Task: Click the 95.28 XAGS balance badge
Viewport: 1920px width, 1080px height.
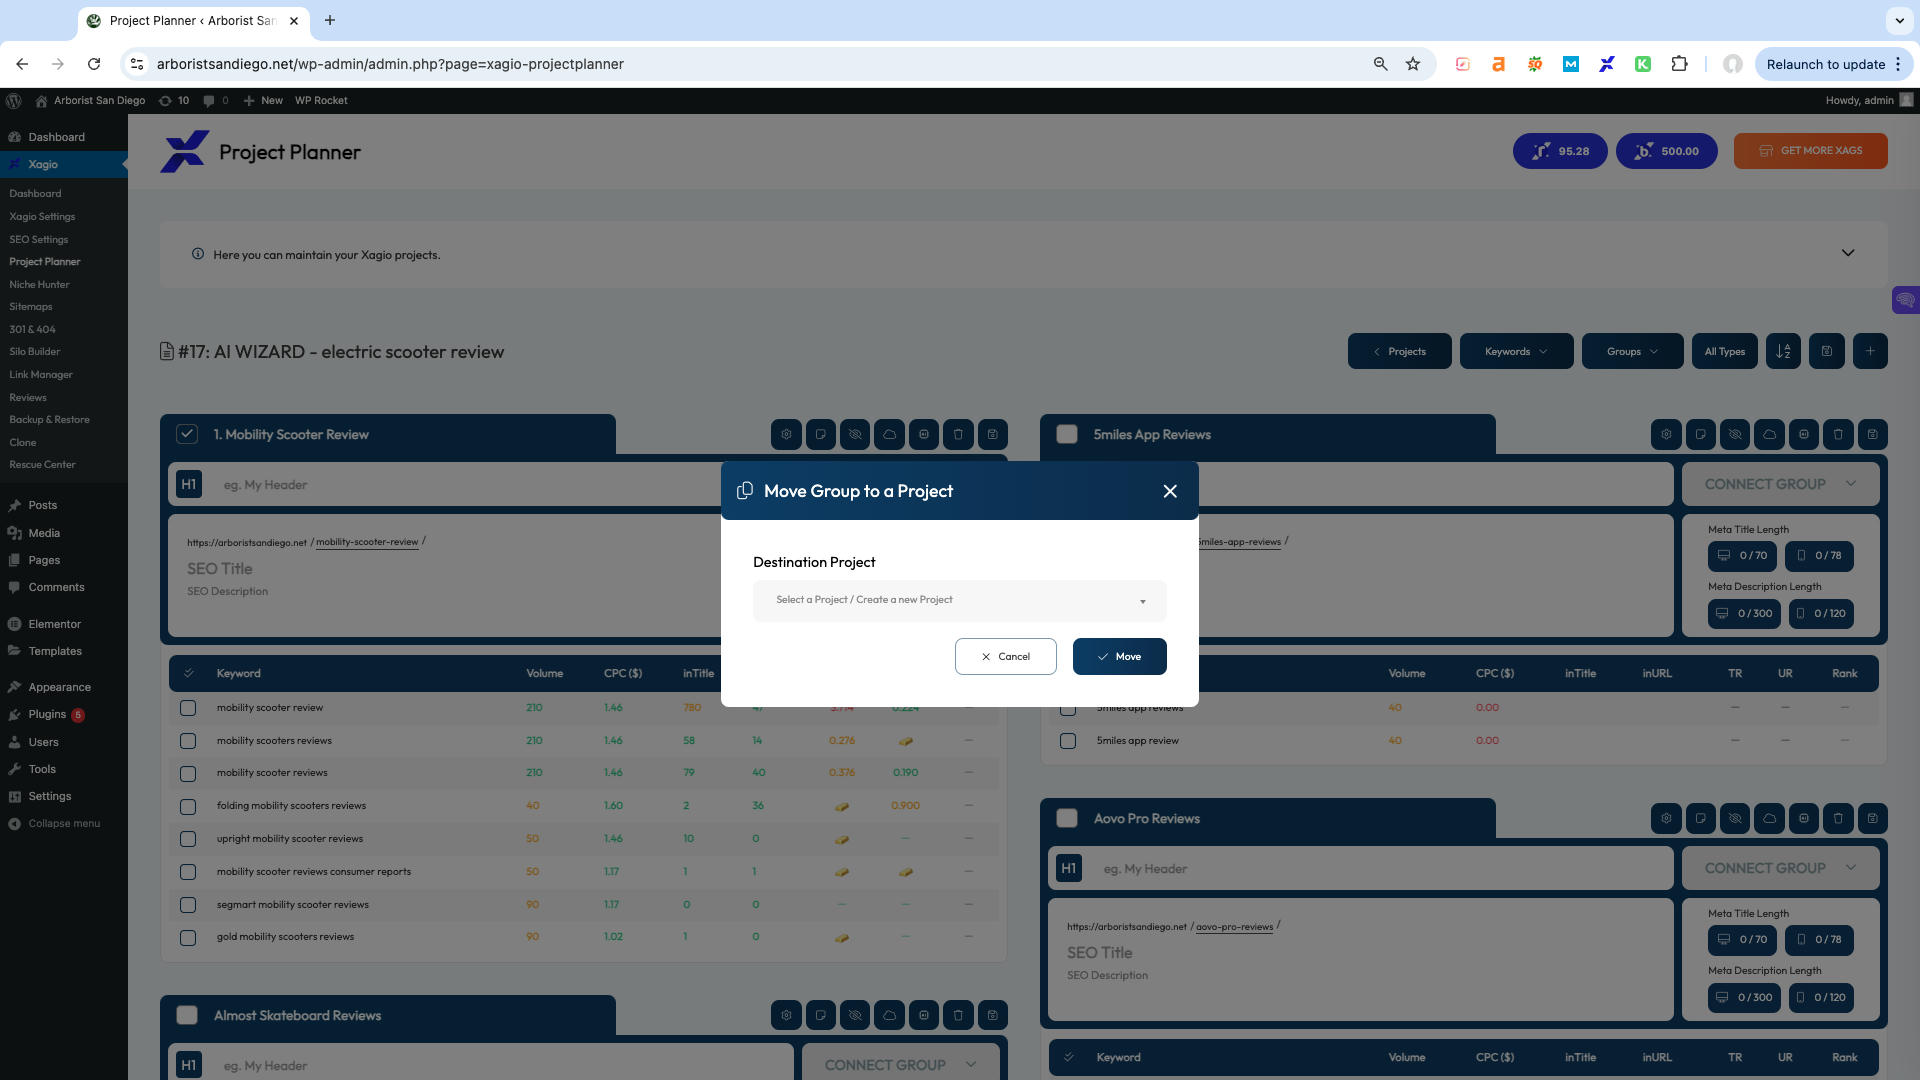Action: (1560, 151)
